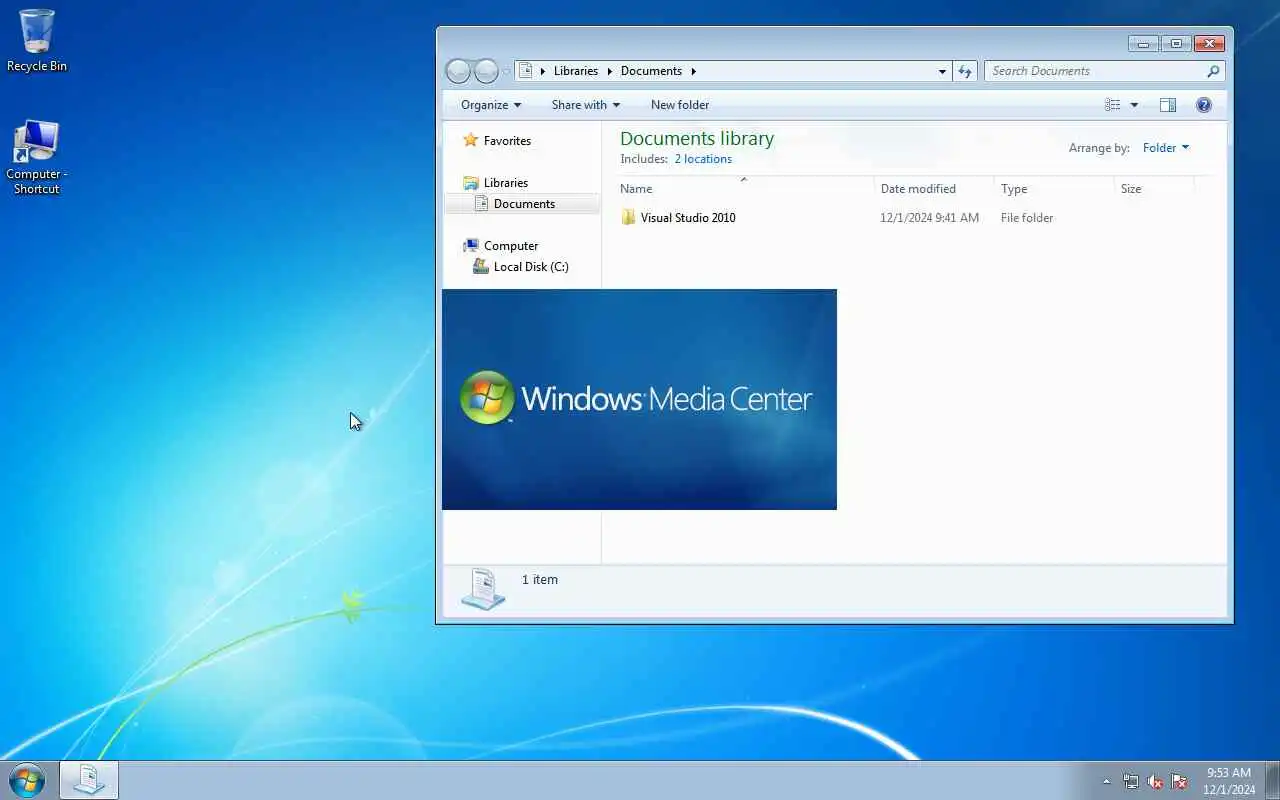1280x800 pixels.
Task: Toggle the preview pane
Action: 1167,105
